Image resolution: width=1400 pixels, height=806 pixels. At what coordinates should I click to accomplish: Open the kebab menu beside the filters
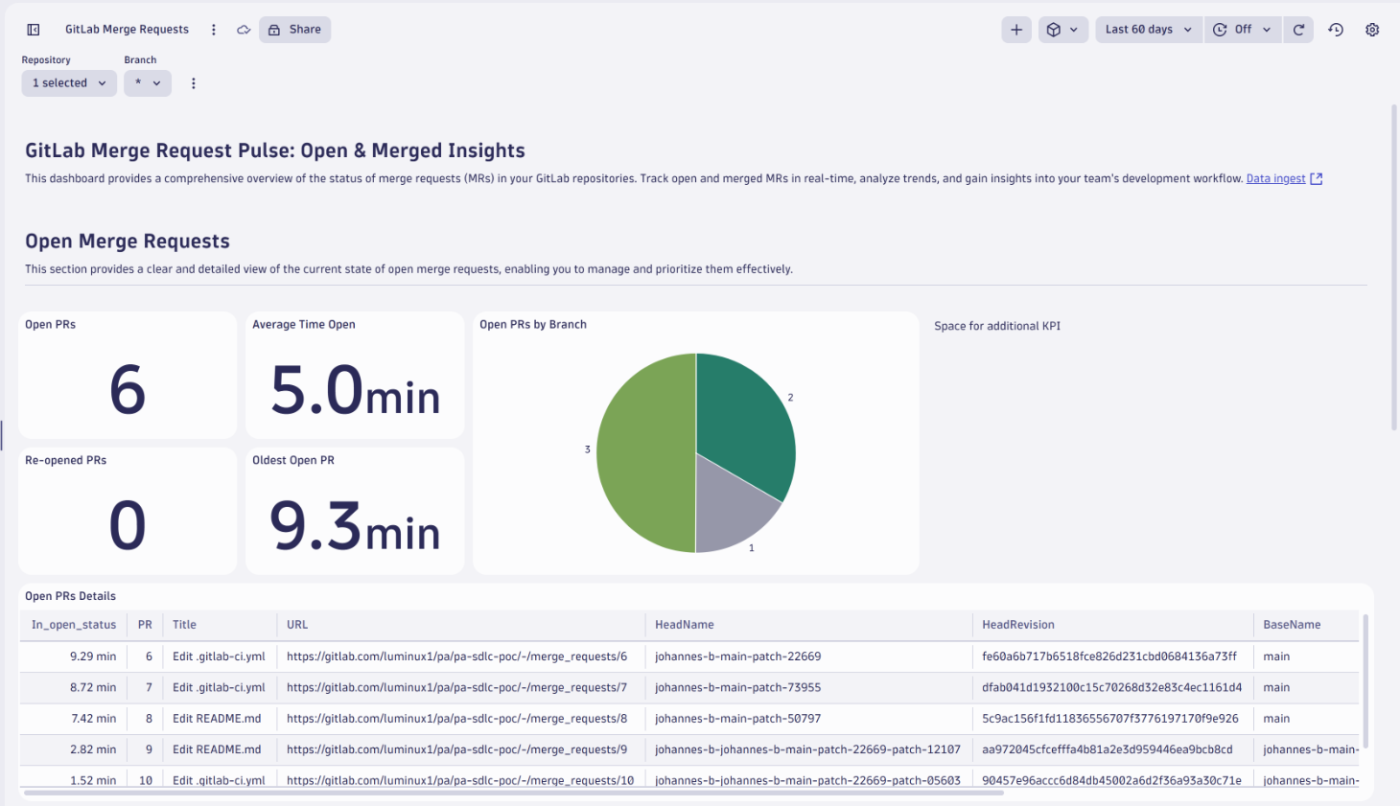193,83
